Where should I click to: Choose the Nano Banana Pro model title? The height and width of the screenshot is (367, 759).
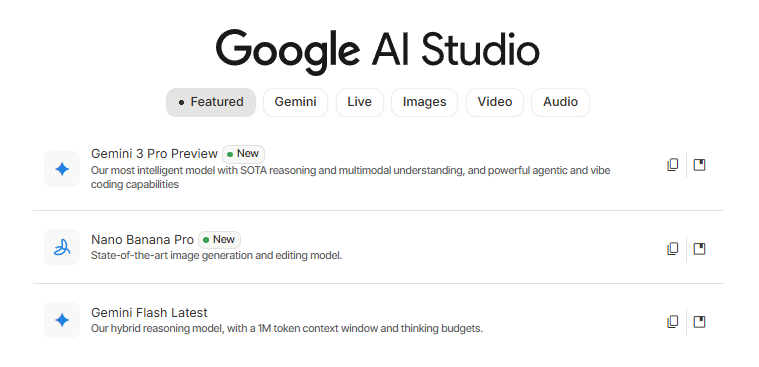point(142,240)
